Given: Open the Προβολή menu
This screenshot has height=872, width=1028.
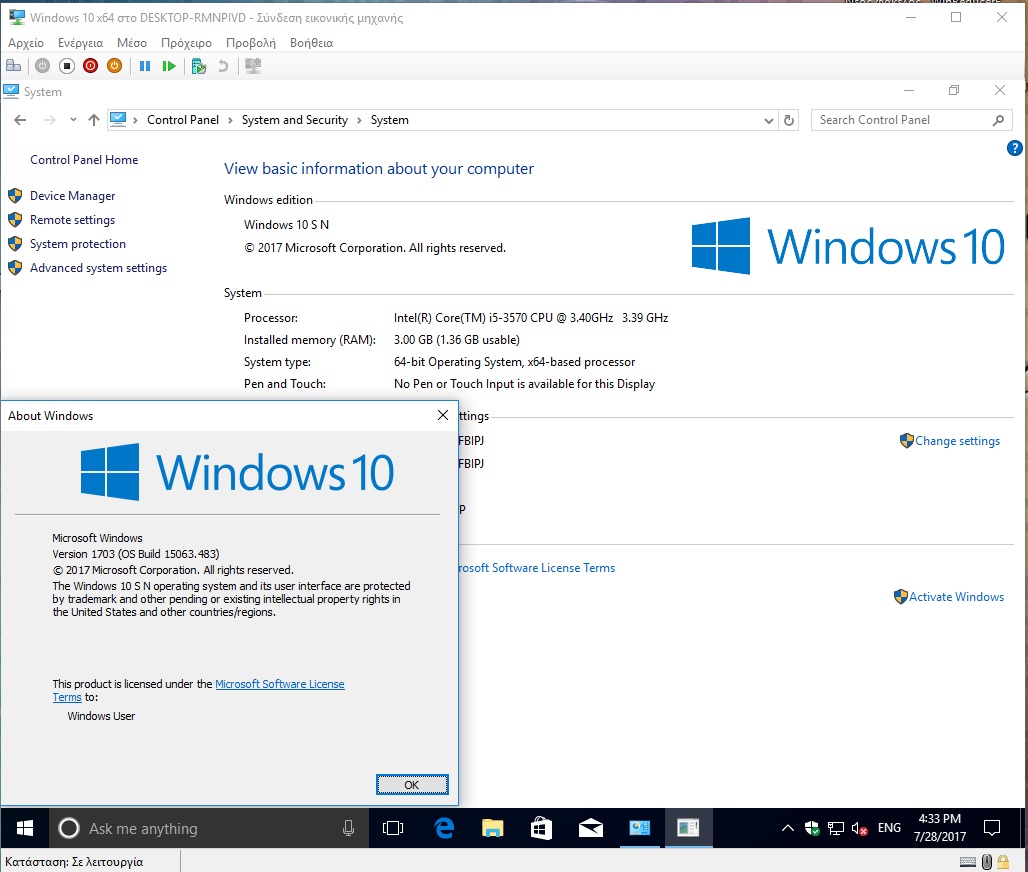Looking at the screenshot, I should pyautogui.click(x=250, y=43).
